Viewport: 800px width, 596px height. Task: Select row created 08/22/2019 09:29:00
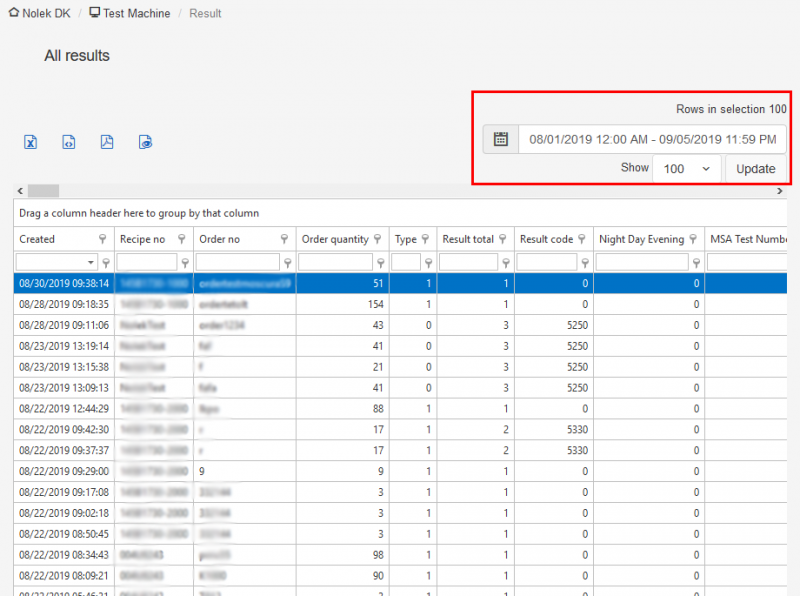400,471
